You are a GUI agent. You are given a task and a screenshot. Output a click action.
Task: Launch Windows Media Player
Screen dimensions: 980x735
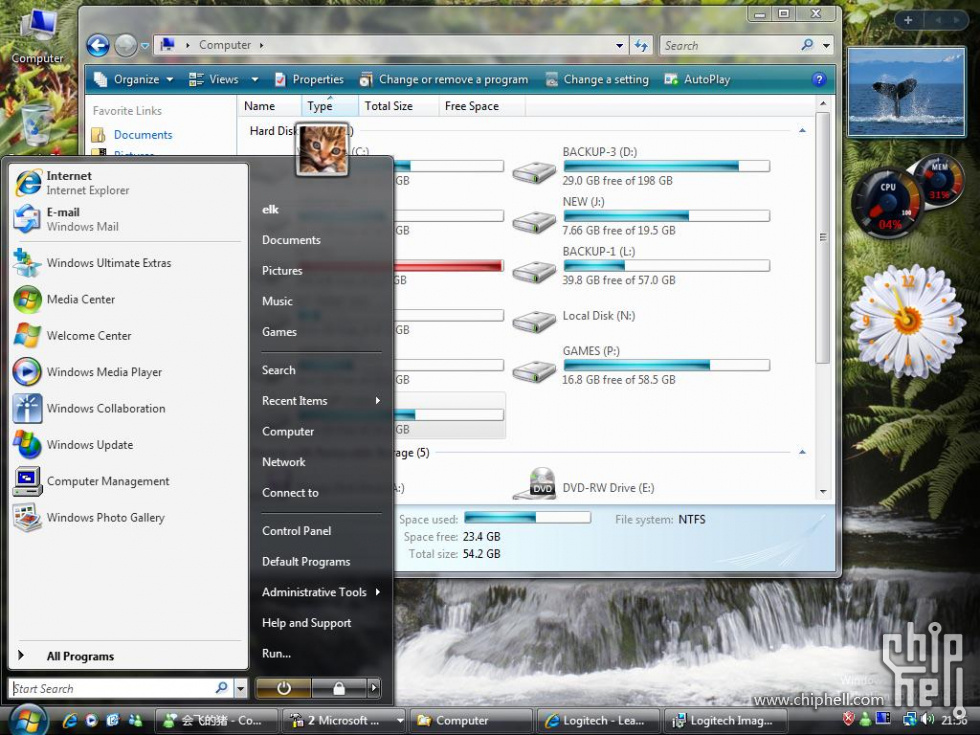128,372
